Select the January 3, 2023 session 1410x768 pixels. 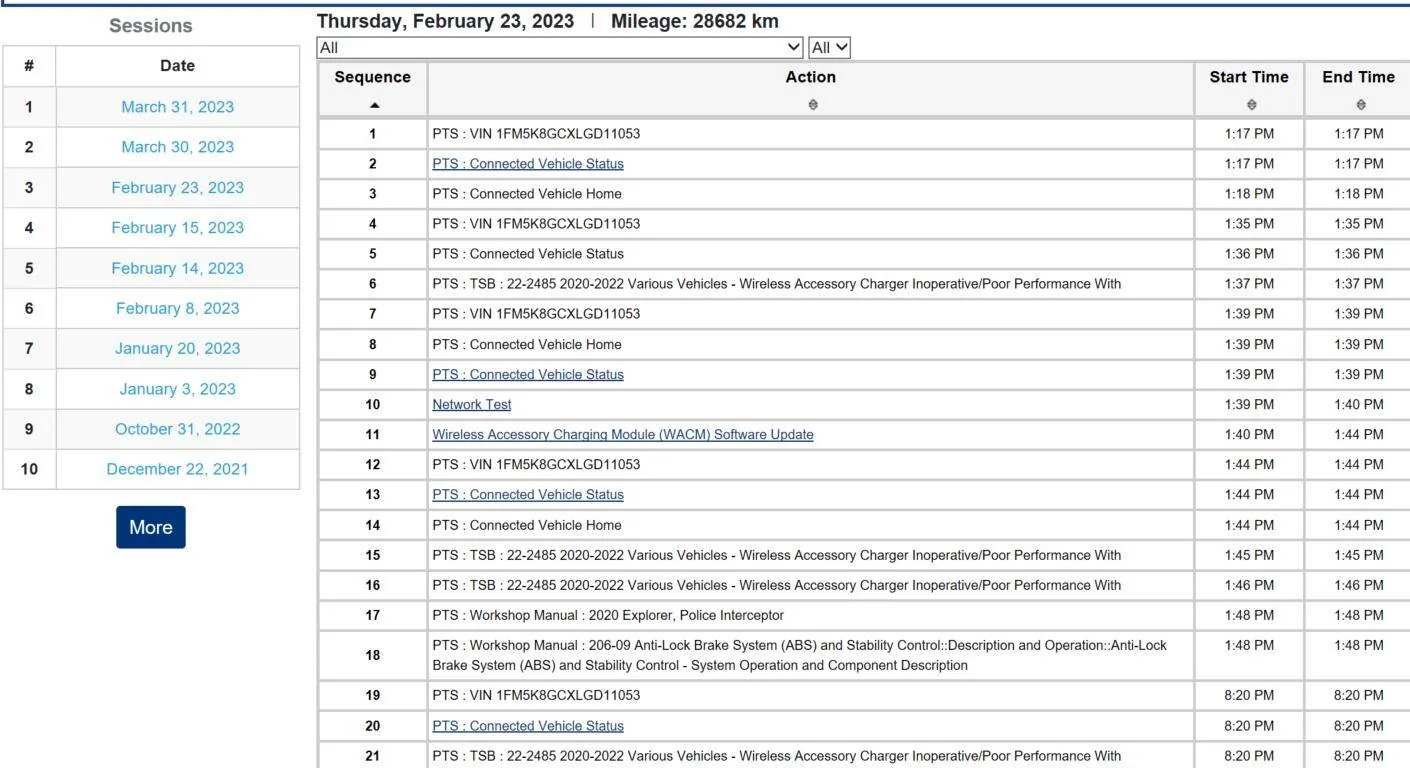click(177, 389)
